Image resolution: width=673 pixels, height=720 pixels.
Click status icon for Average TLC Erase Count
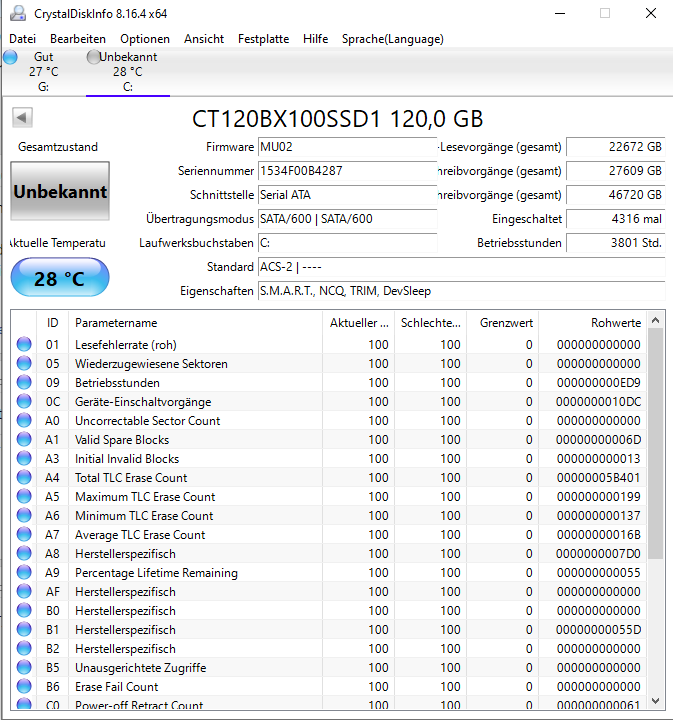24,534
